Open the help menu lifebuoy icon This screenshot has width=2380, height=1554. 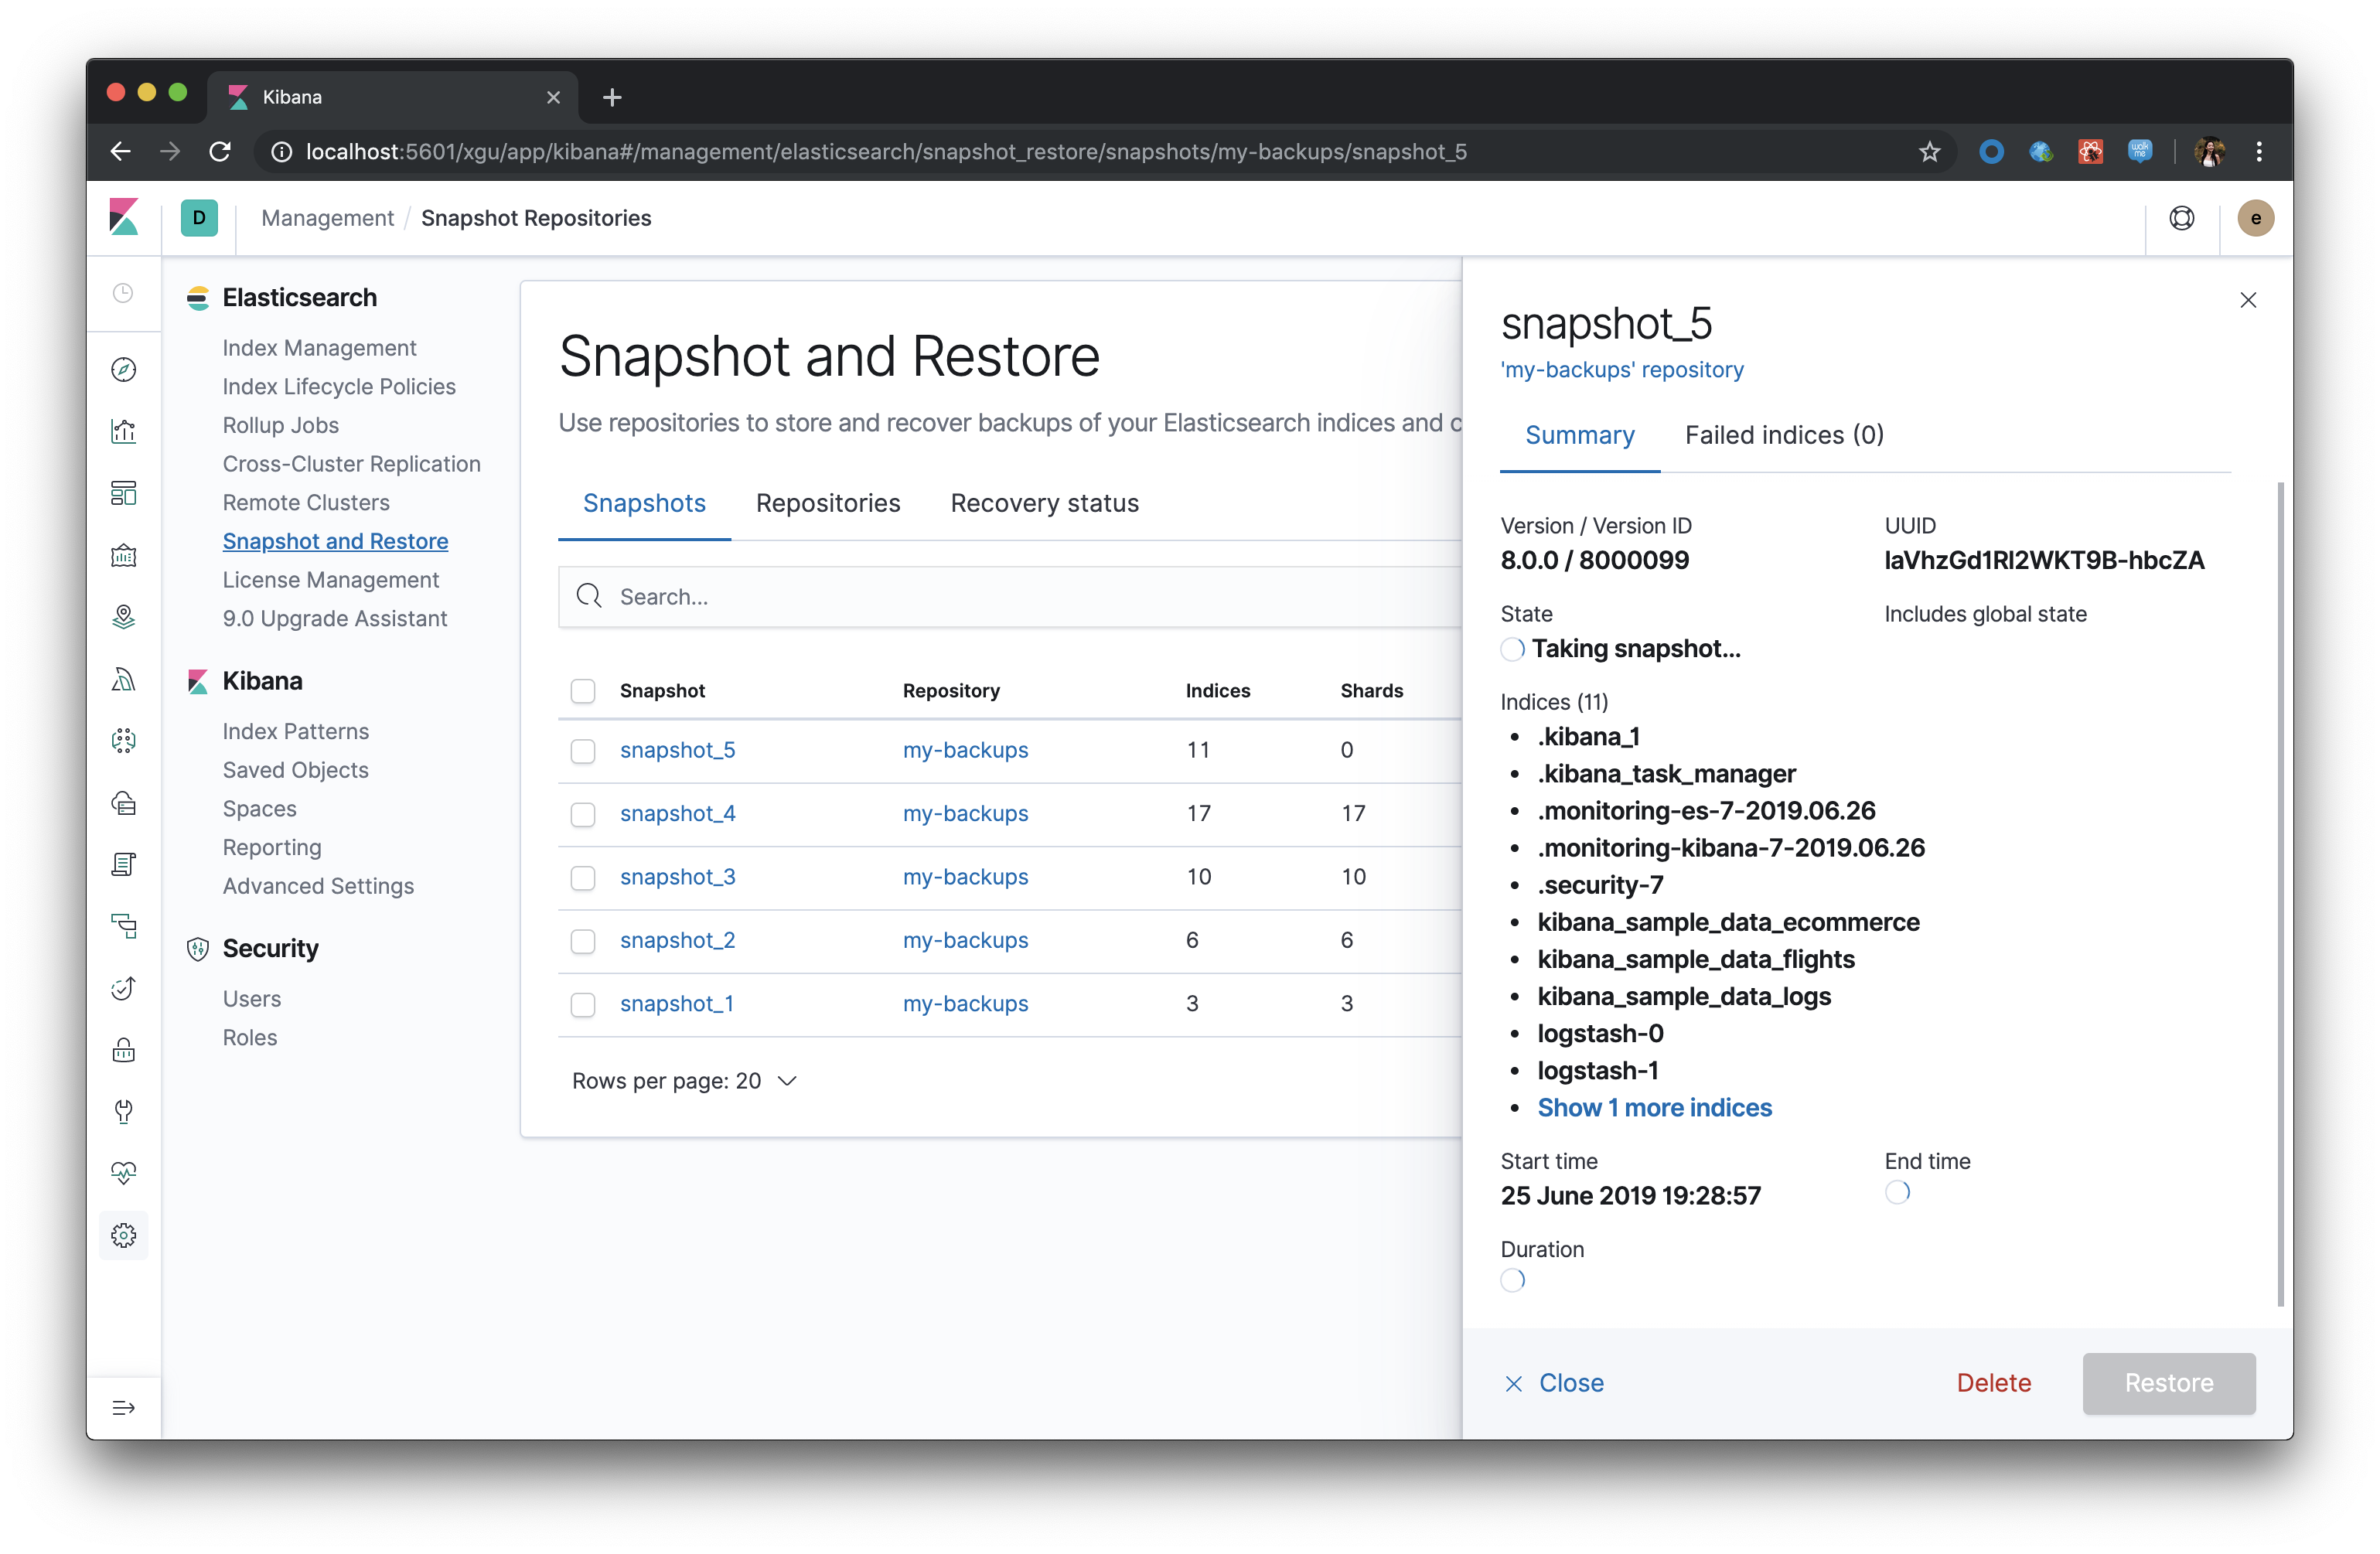click(x=2181, y=218)
